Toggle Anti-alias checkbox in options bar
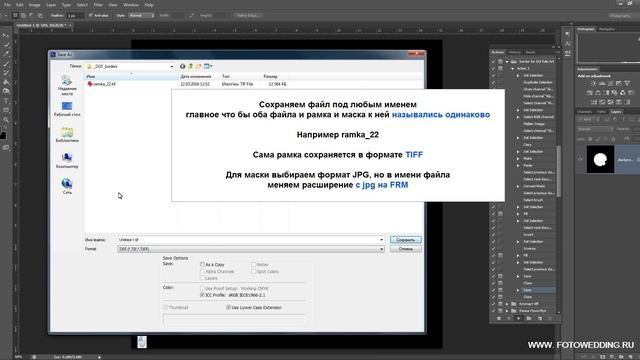 tap(91, 16)
